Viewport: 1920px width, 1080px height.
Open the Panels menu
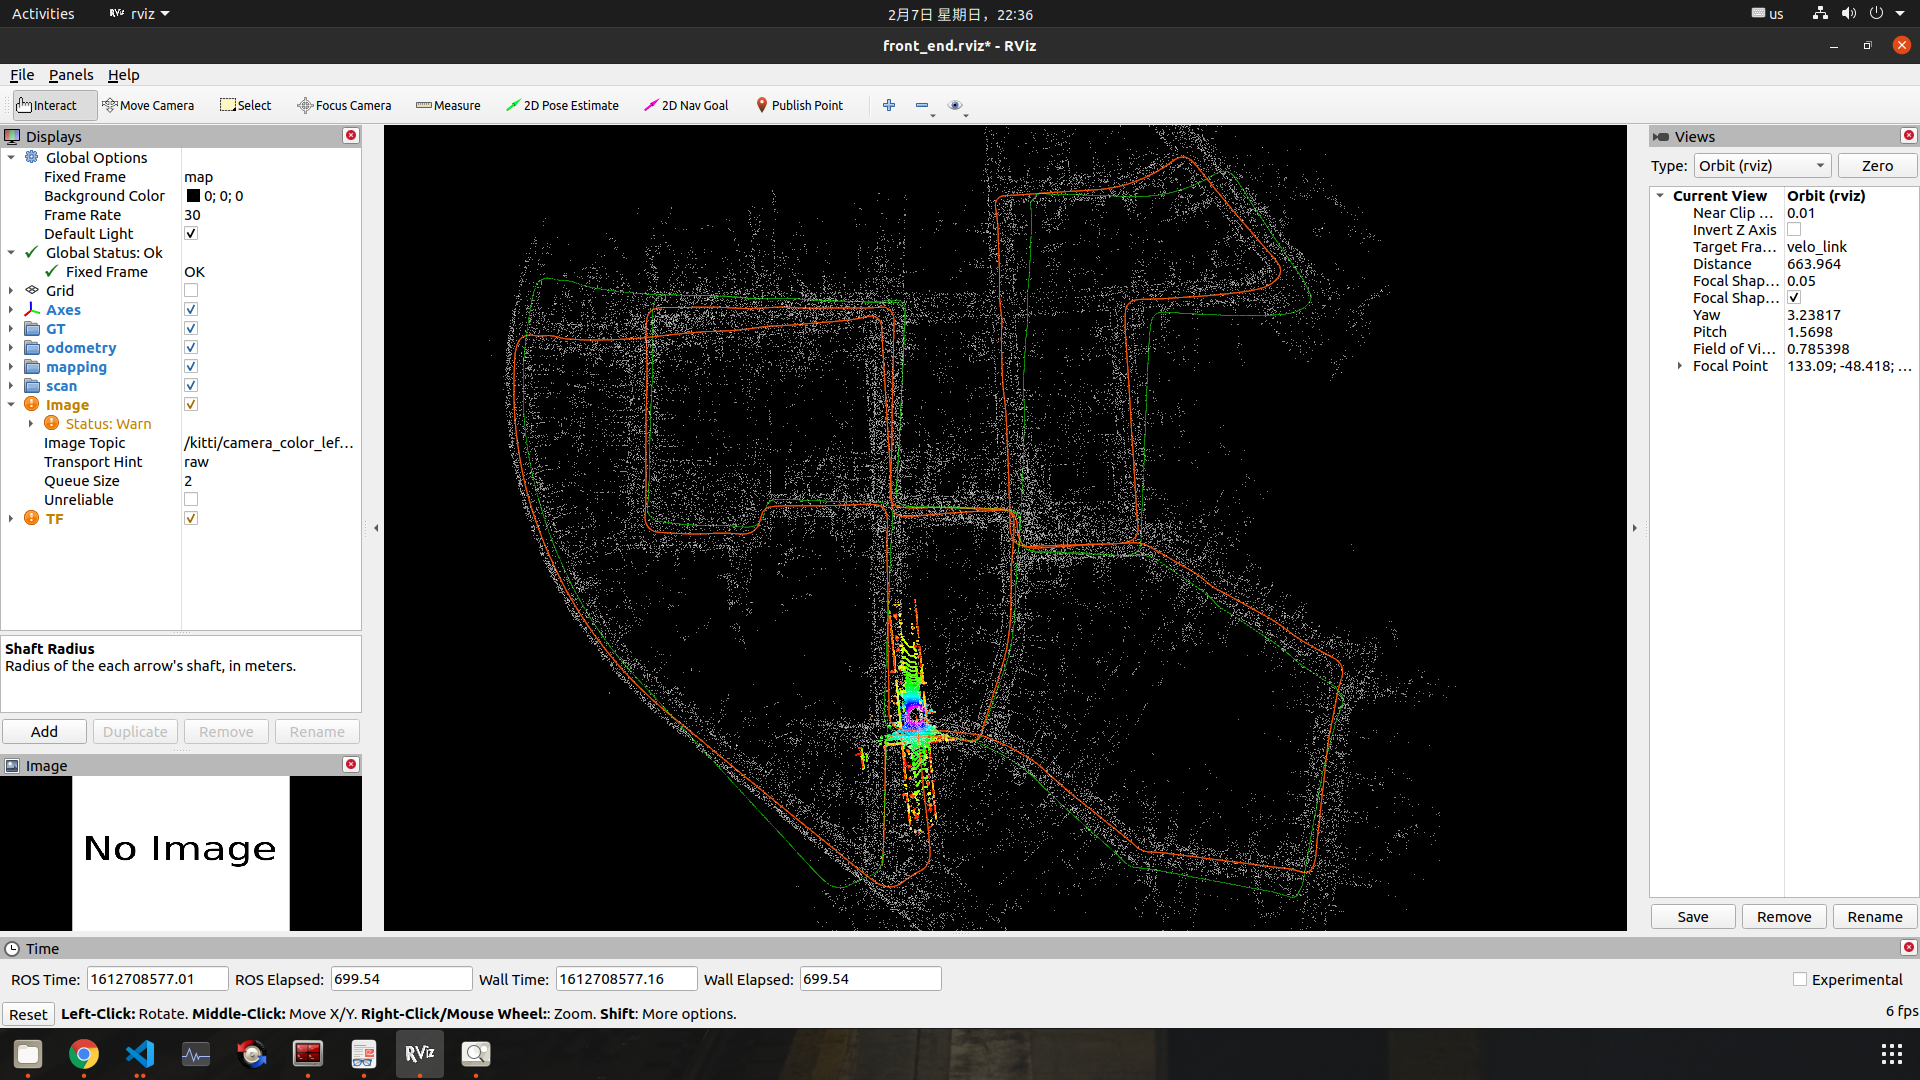coord(70,75)
